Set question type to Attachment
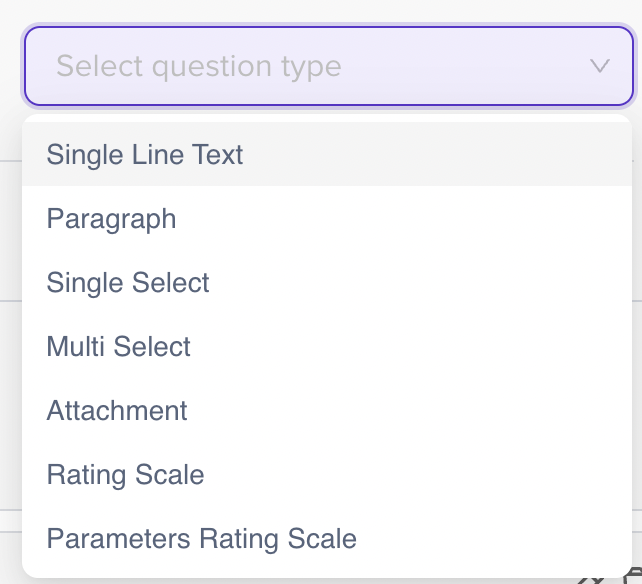Image resolution: width=642 pixels, height=584 pixels. (x=117, y=411)
